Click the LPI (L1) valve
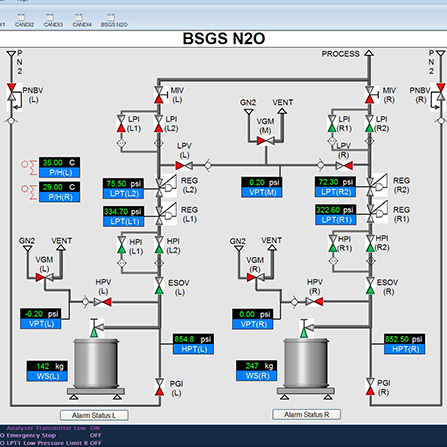This screenshot has width=447, height=447. coord(121,124)
